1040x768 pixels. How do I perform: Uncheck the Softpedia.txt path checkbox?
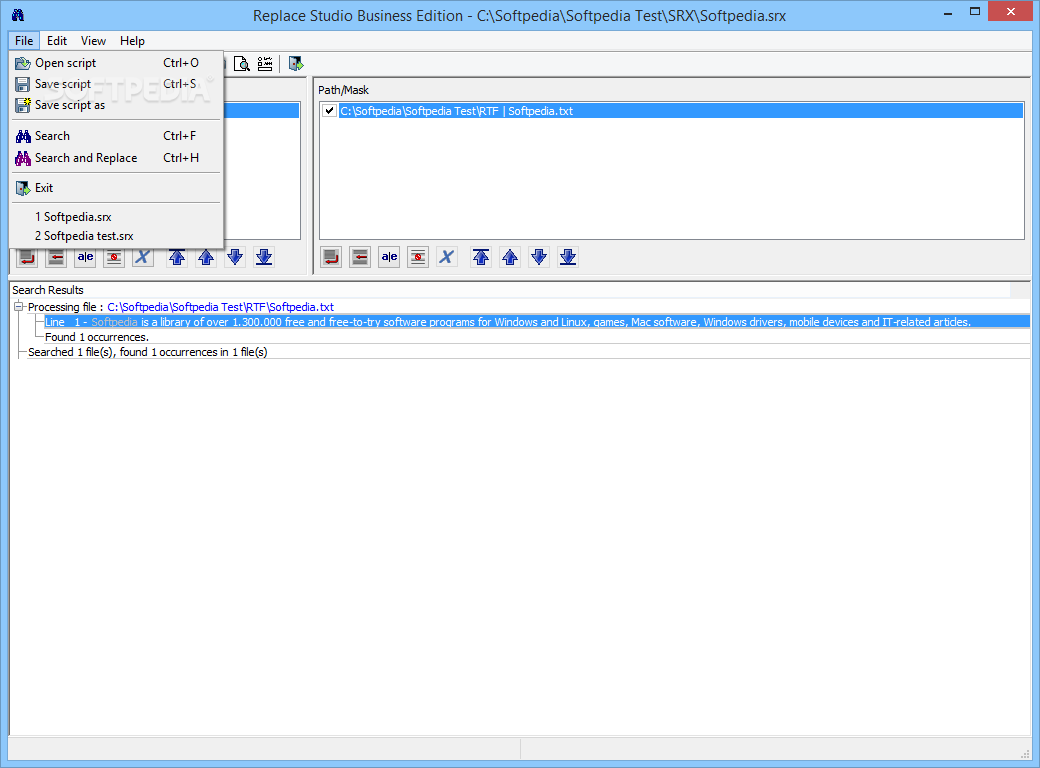(x=330, y=111)
